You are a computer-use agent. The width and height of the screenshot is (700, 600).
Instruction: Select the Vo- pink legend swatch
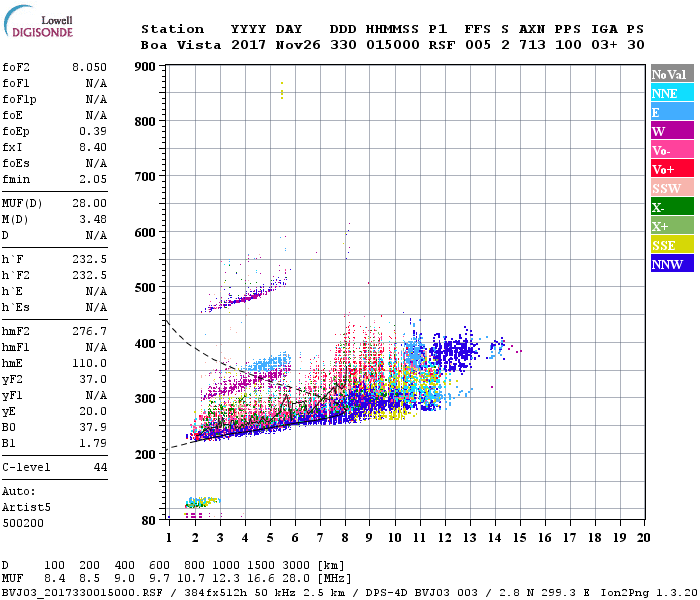coord(672,150)
